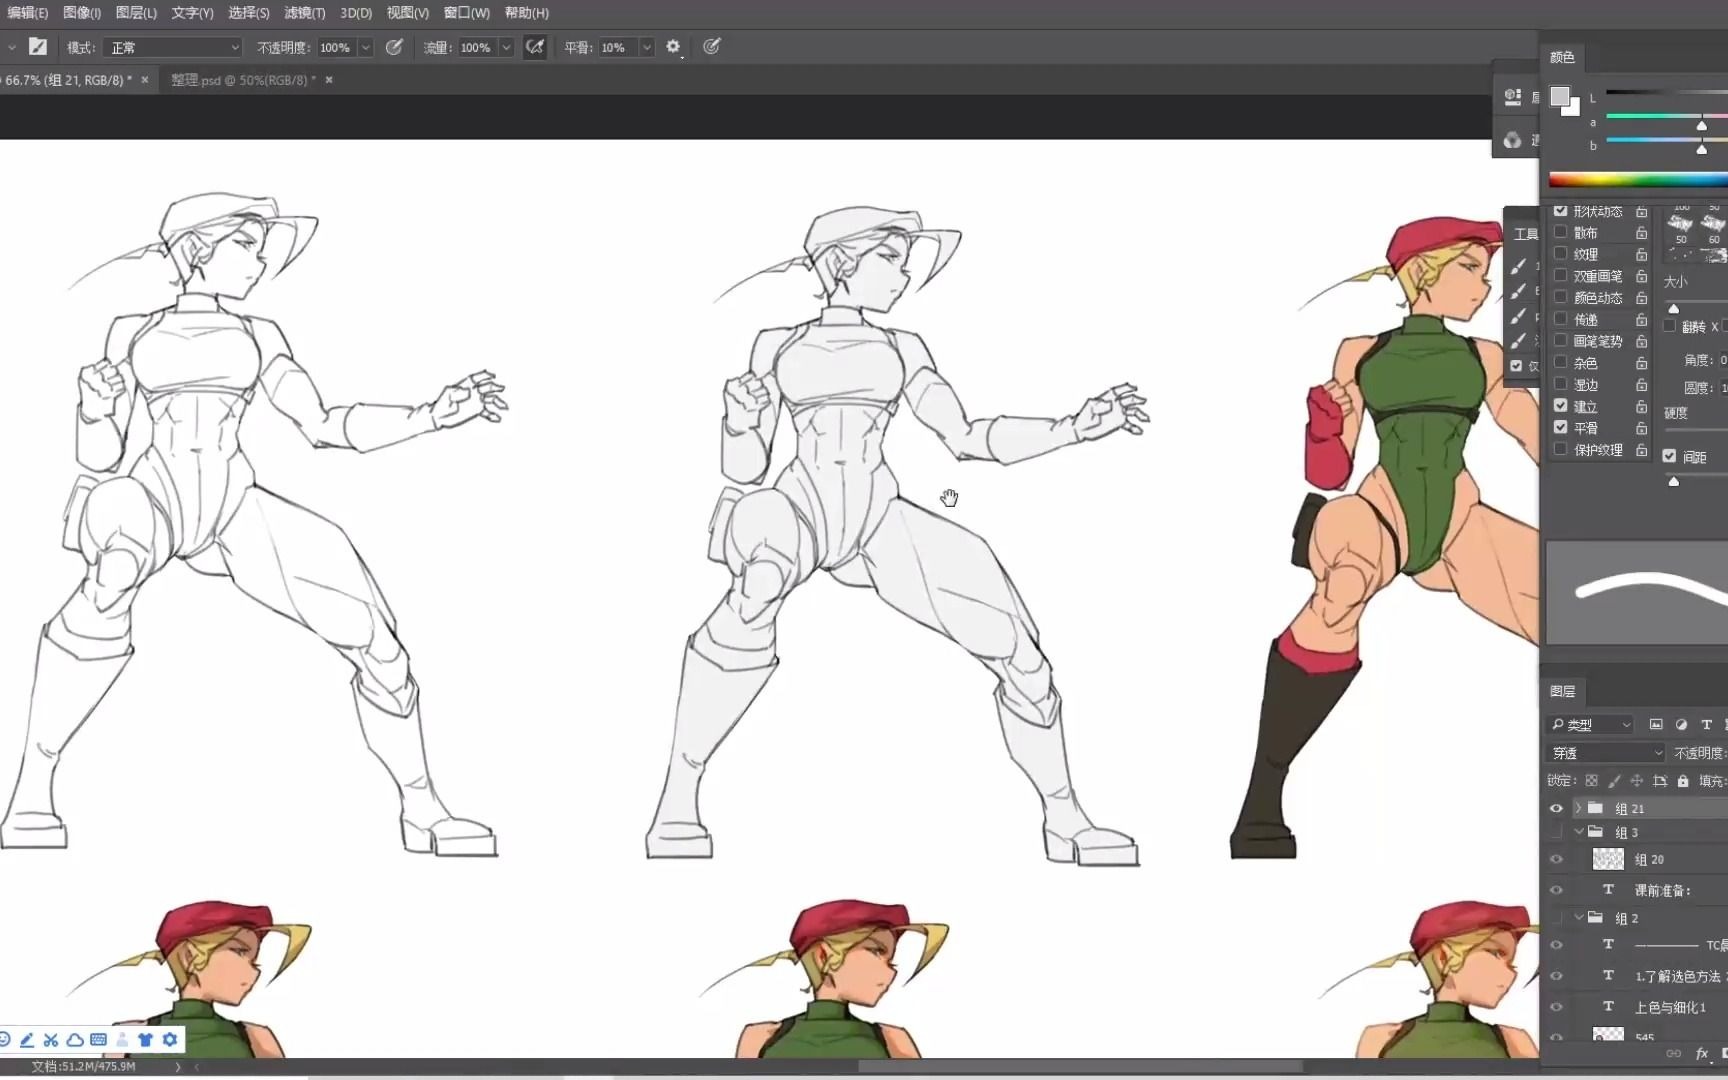1728x1080 pixels.
Task: Open the 流量 flow dropdown arrow
Action: pyautogui.click(x=507, y=47)
